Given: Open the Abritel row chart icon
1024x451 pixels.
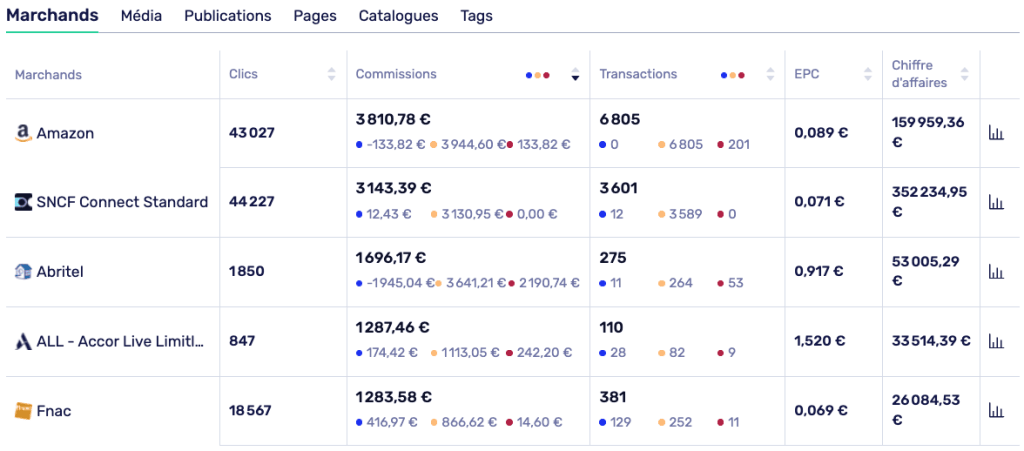Looking at the screenshot, I should pyautogui.click(x=996, y=271).
